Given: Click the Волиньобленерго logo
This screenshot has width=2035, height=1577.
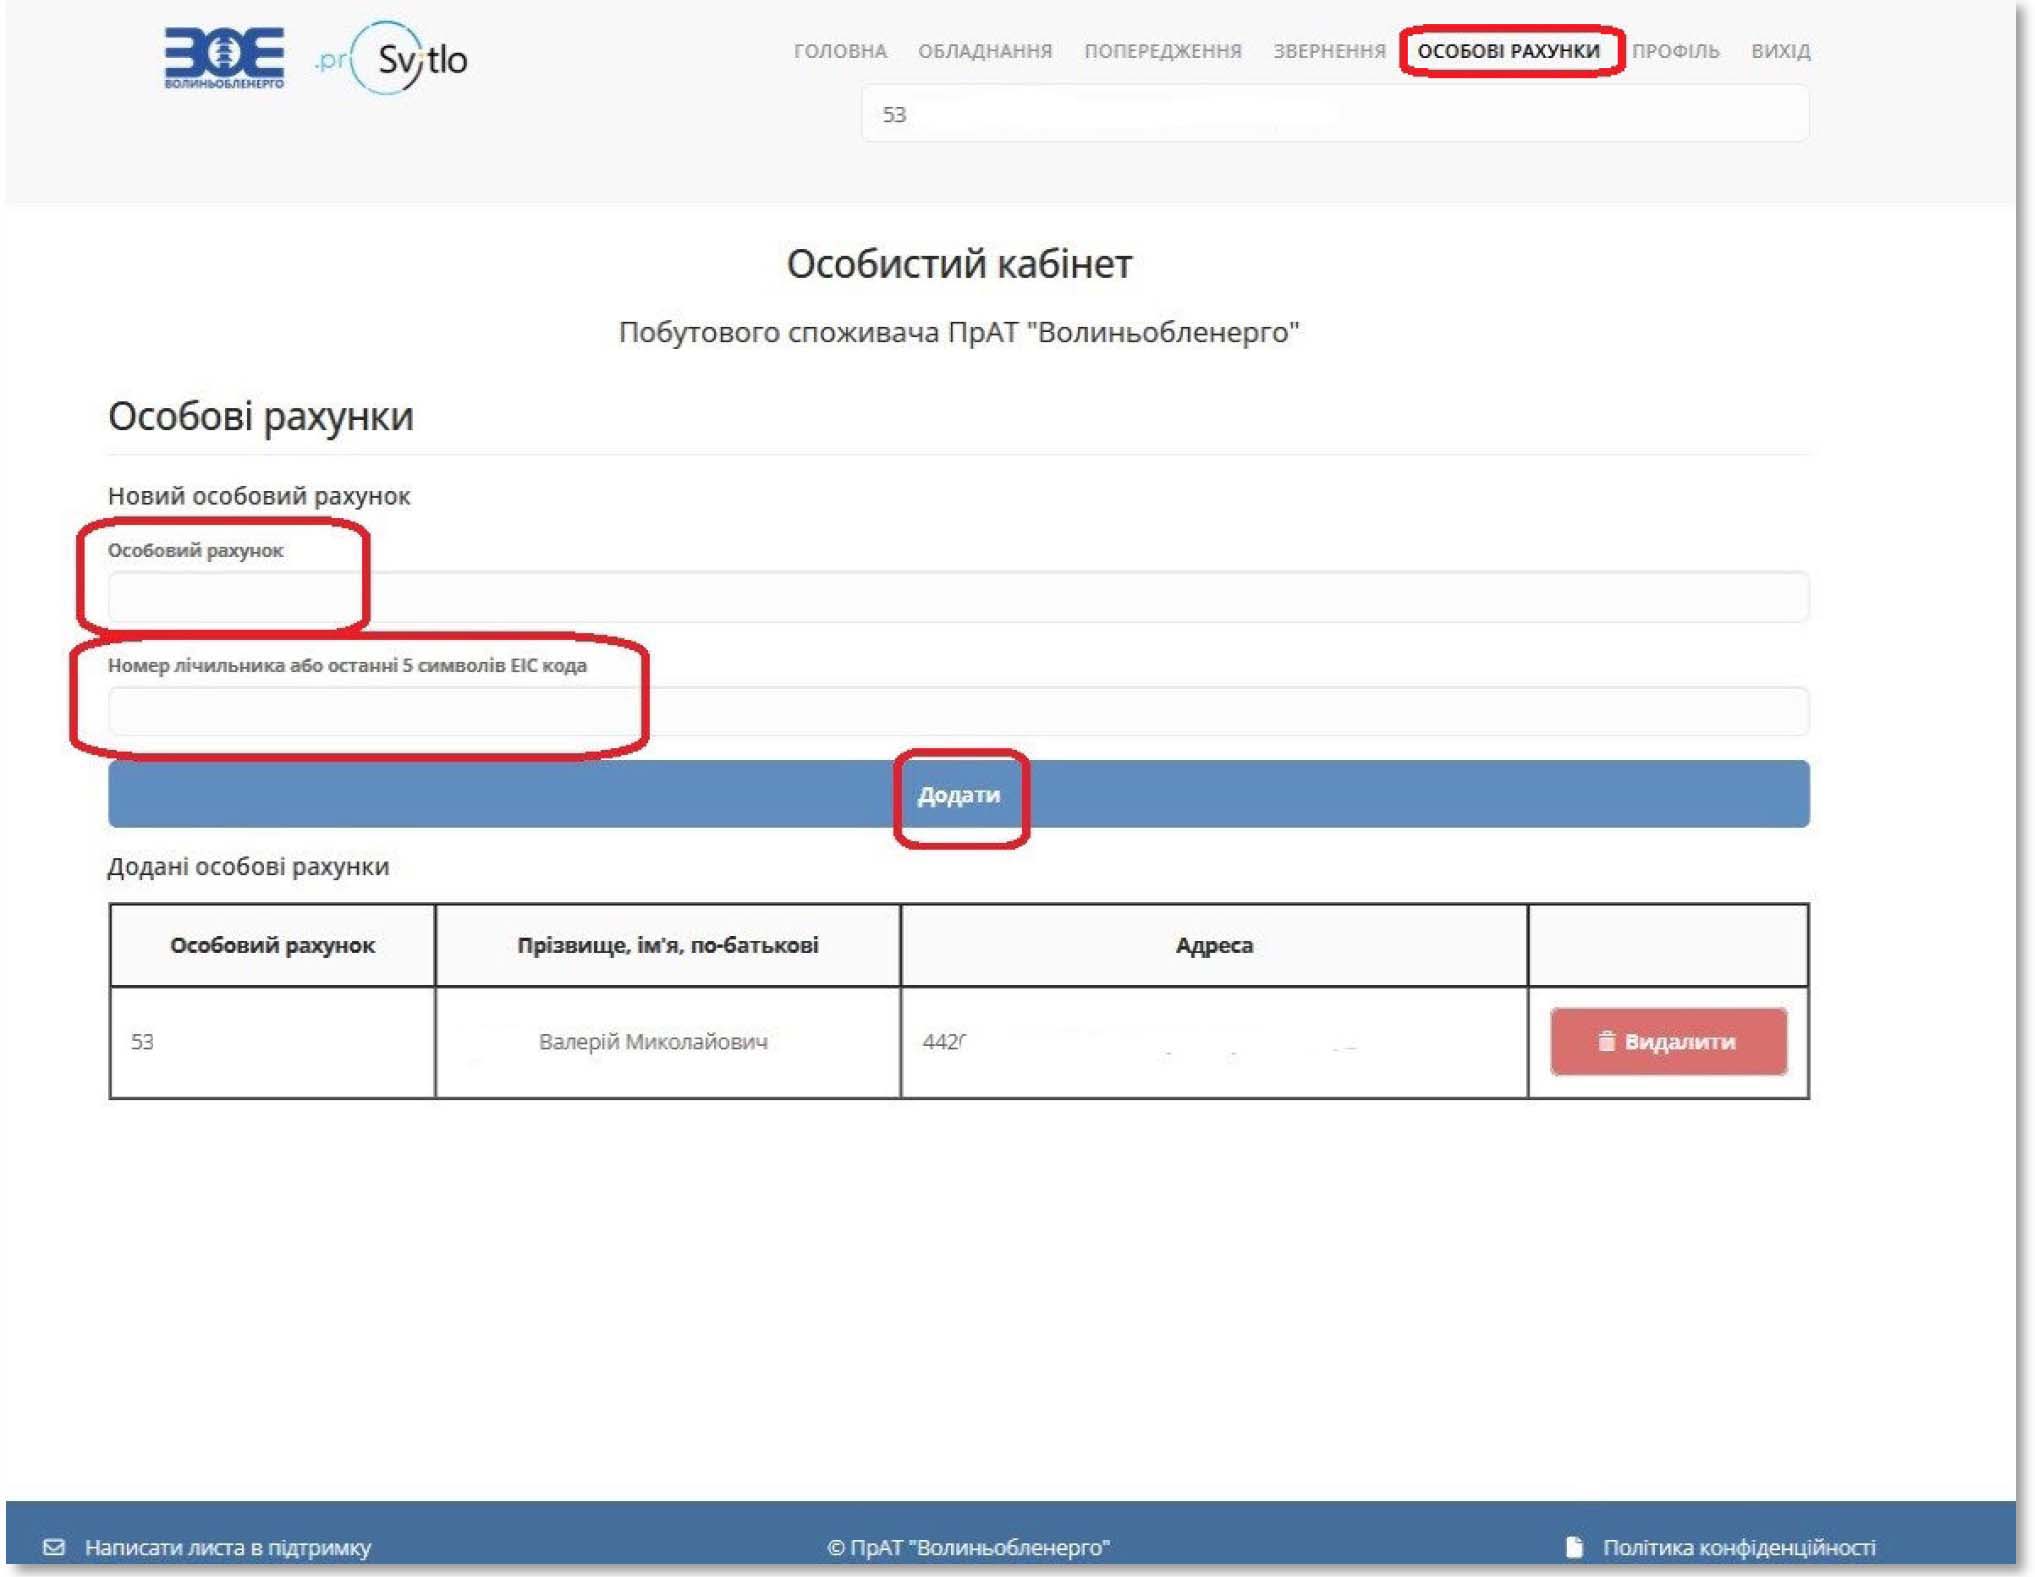Looking at the screenshot, I should click(224, 58).
